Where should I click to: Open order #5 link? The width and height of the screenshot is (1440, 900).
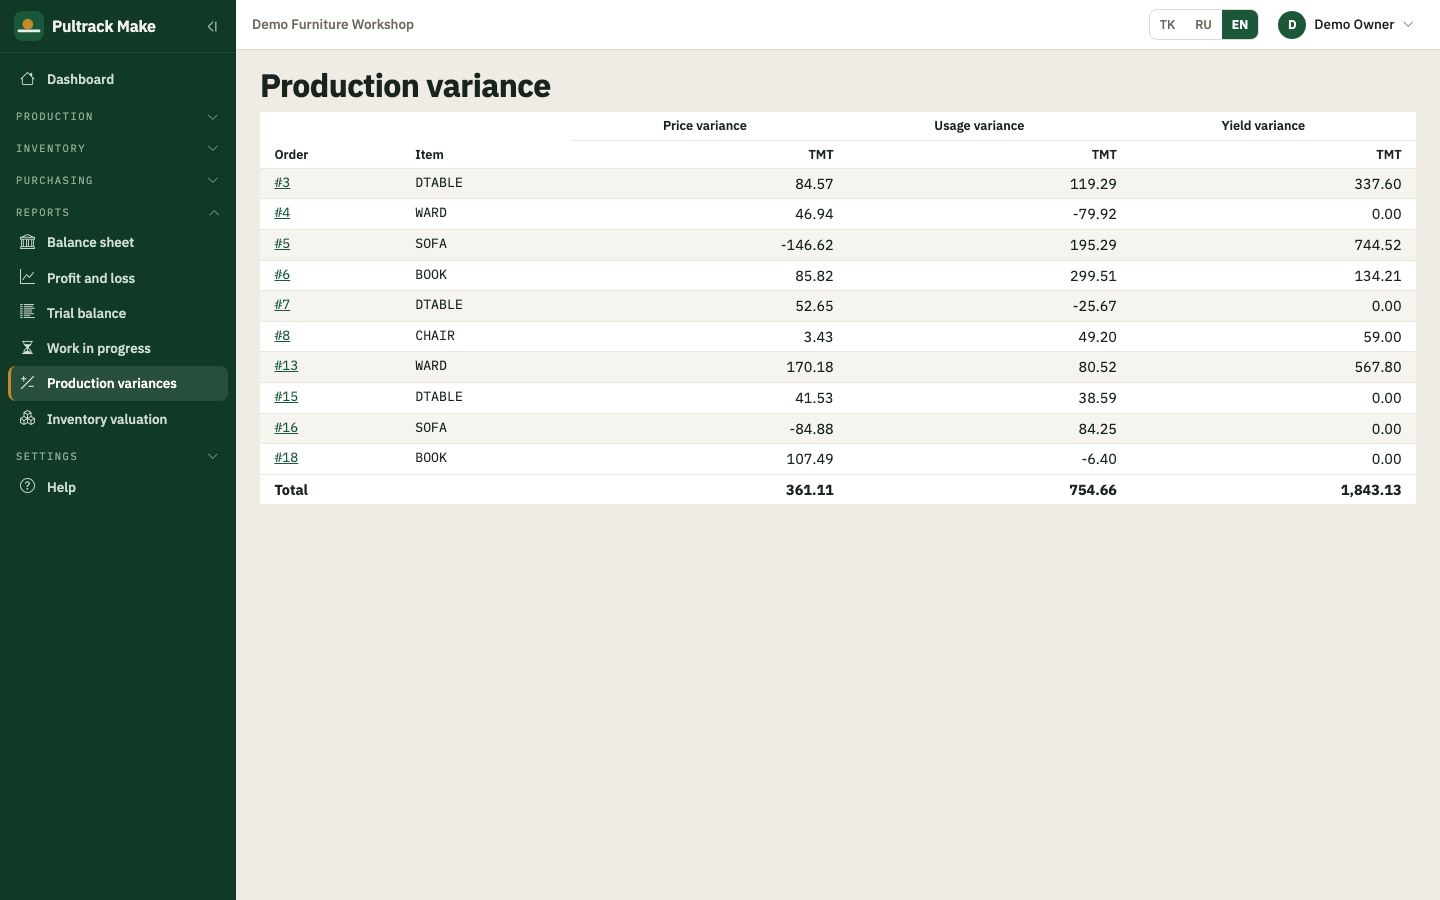click(x=282, y=244)
